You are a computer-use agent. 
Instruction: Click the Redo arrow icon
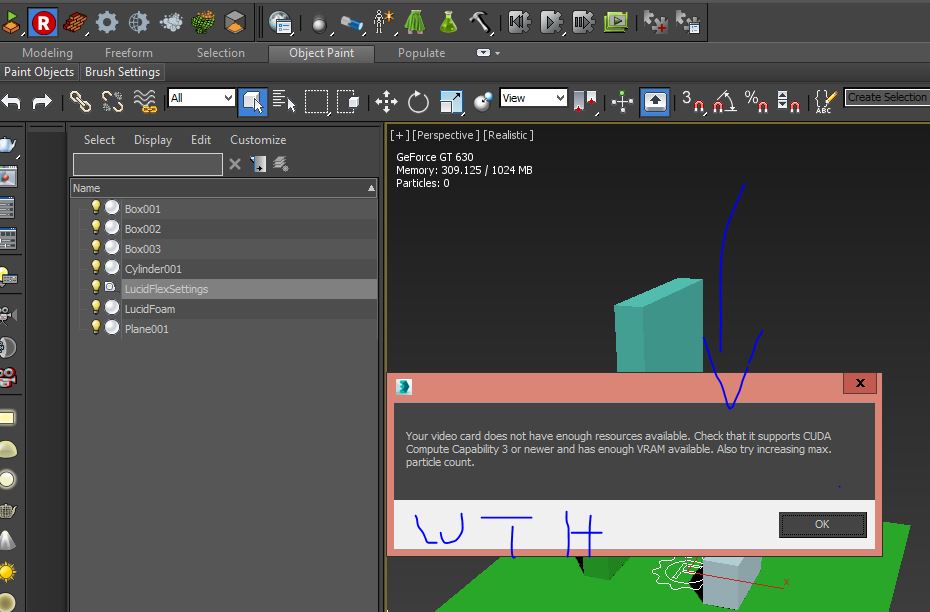coord(42,101)
